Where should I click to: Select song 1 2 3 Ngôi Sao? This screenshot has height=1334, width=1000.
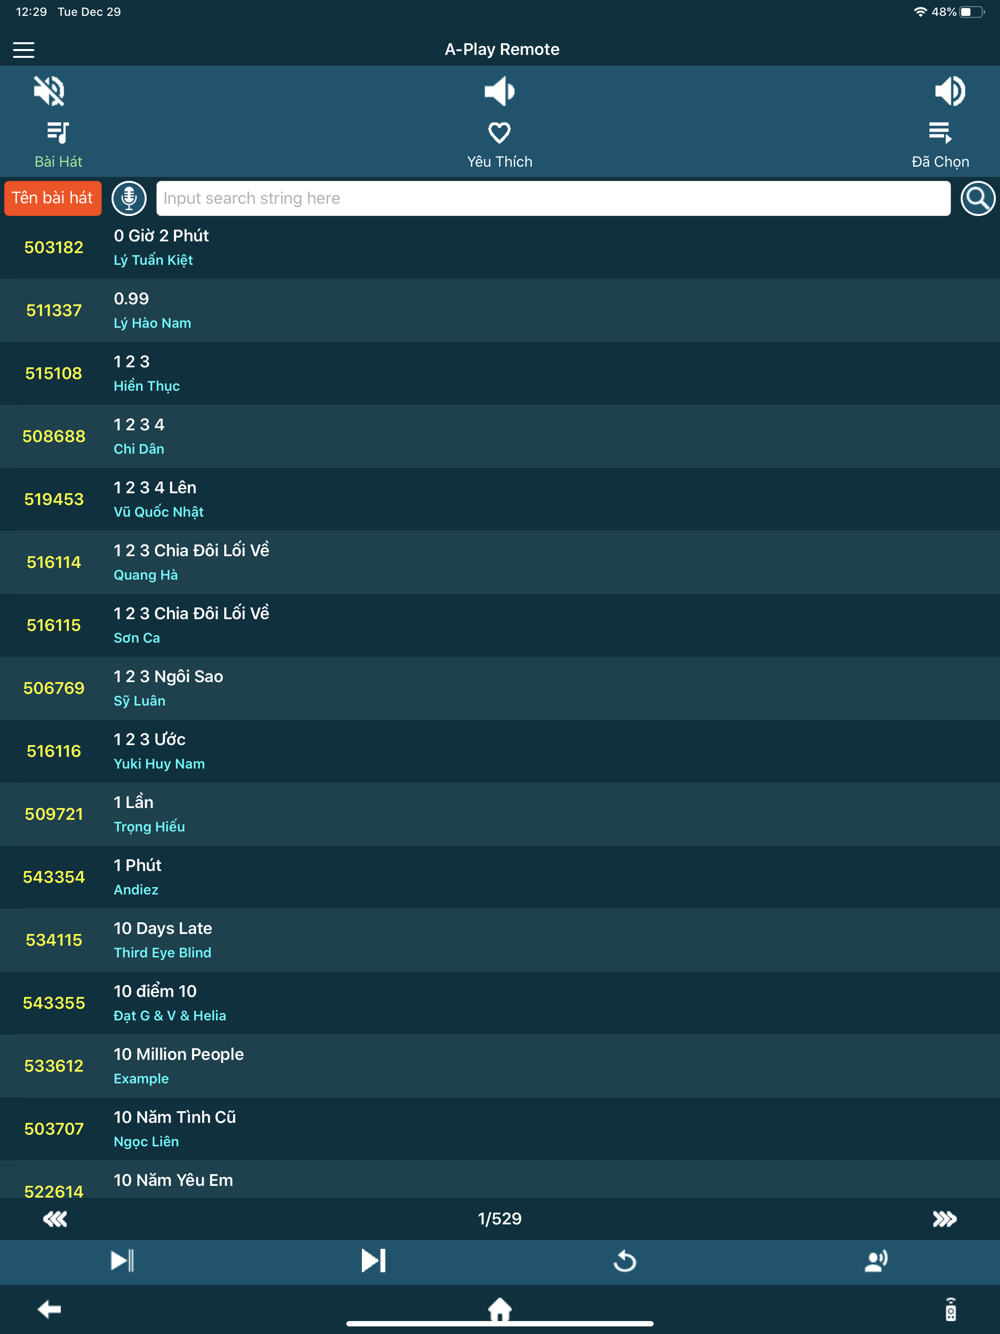click(500, 688)
